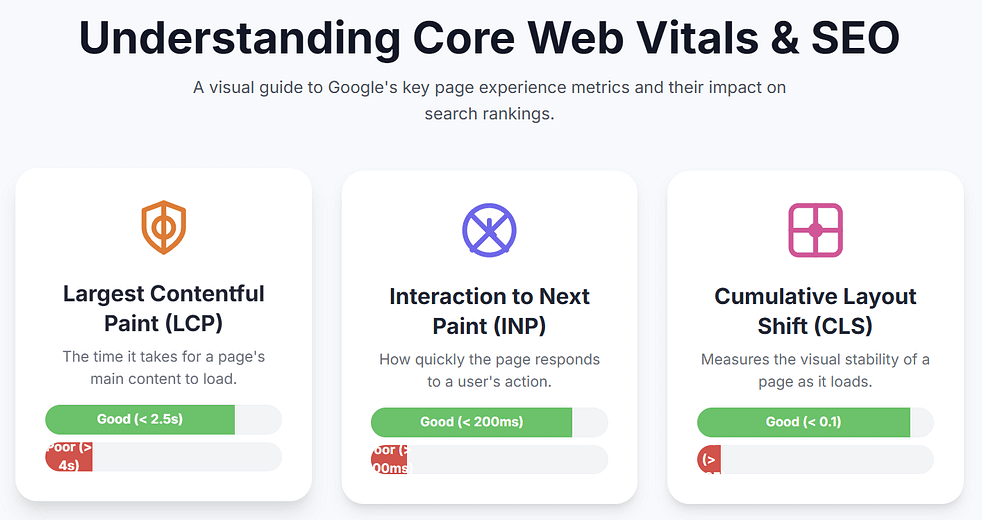
Task: Click the orange shield LCP icon
Action: (x=163, y=227)
